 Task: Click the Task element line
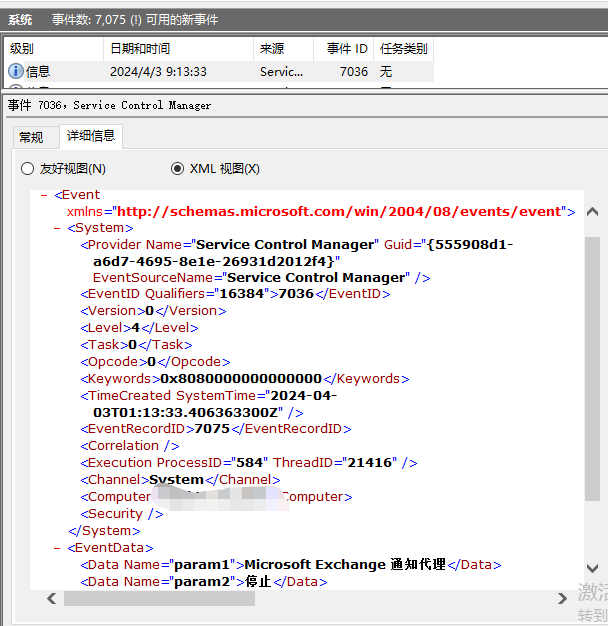136,345
